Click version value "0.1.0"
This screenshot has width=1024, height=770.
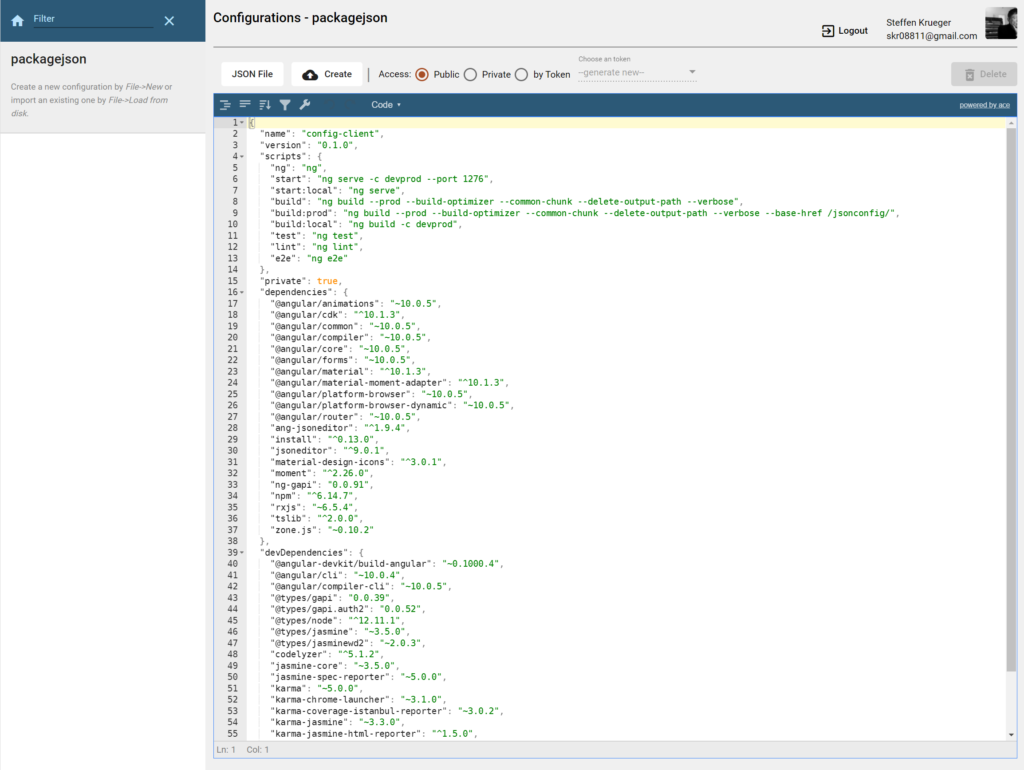[x=335, y=145]
